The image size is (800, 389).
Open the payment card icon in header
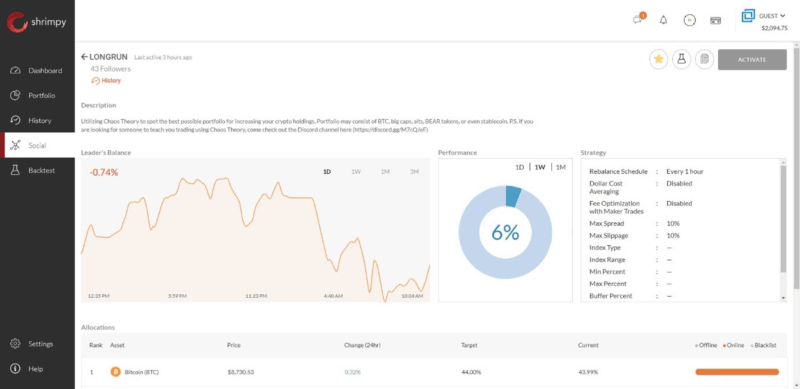coord(715,20)
